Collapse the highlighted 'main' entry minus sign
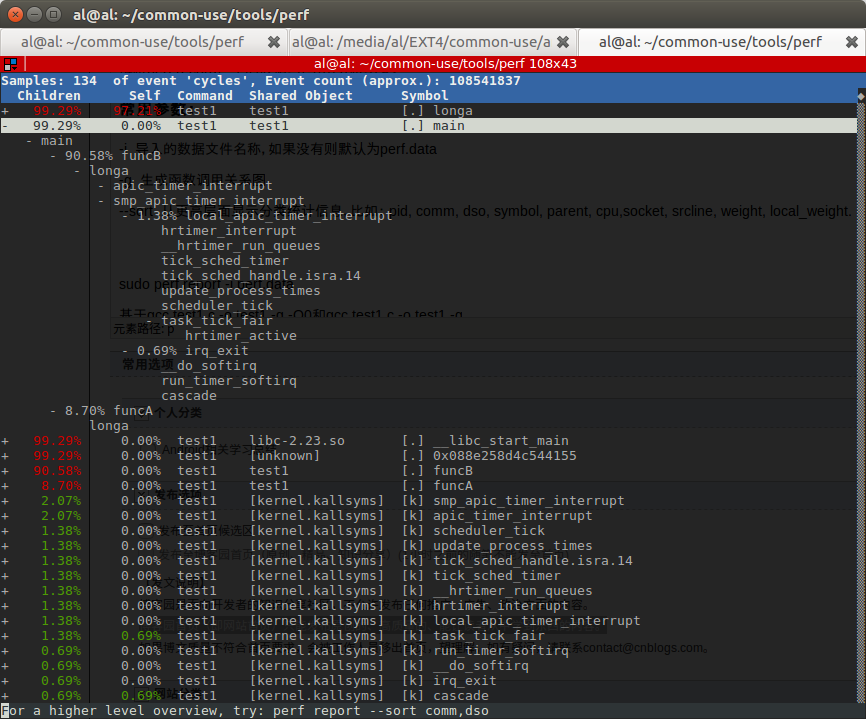 coord(4,125)
